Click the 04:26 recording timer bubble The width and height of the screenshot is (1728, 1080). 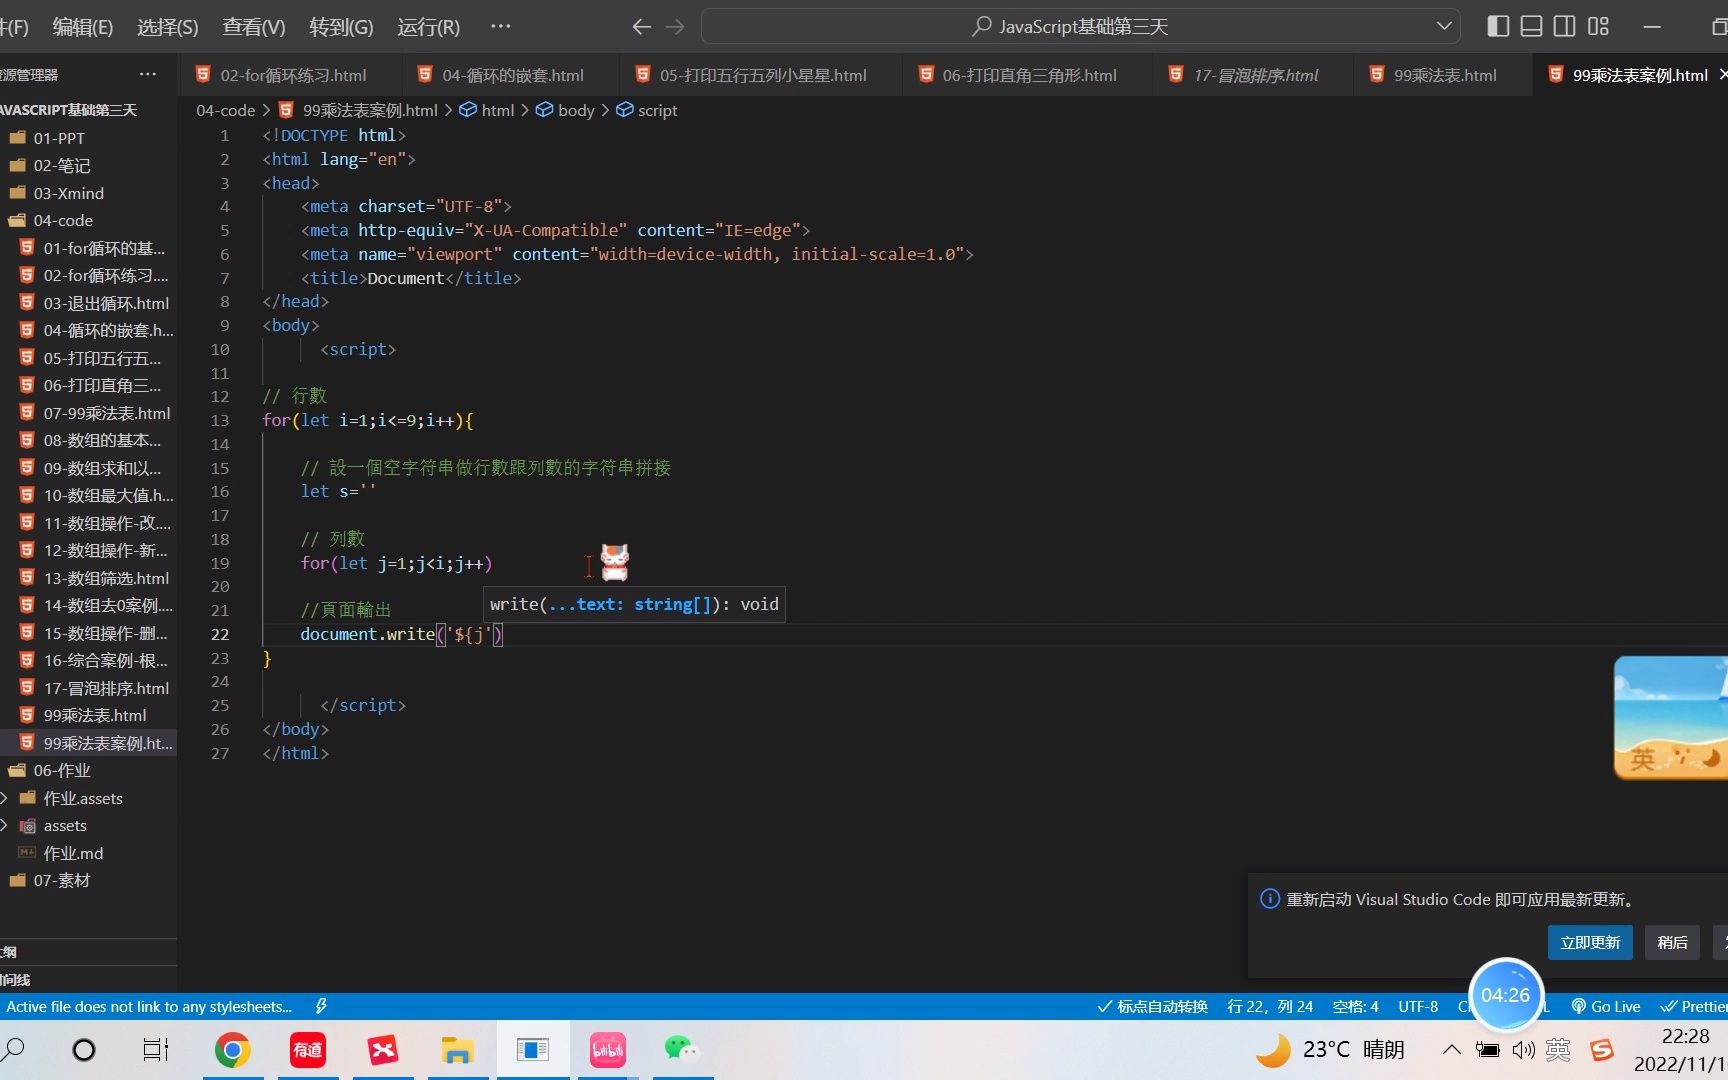point(1505,995)
